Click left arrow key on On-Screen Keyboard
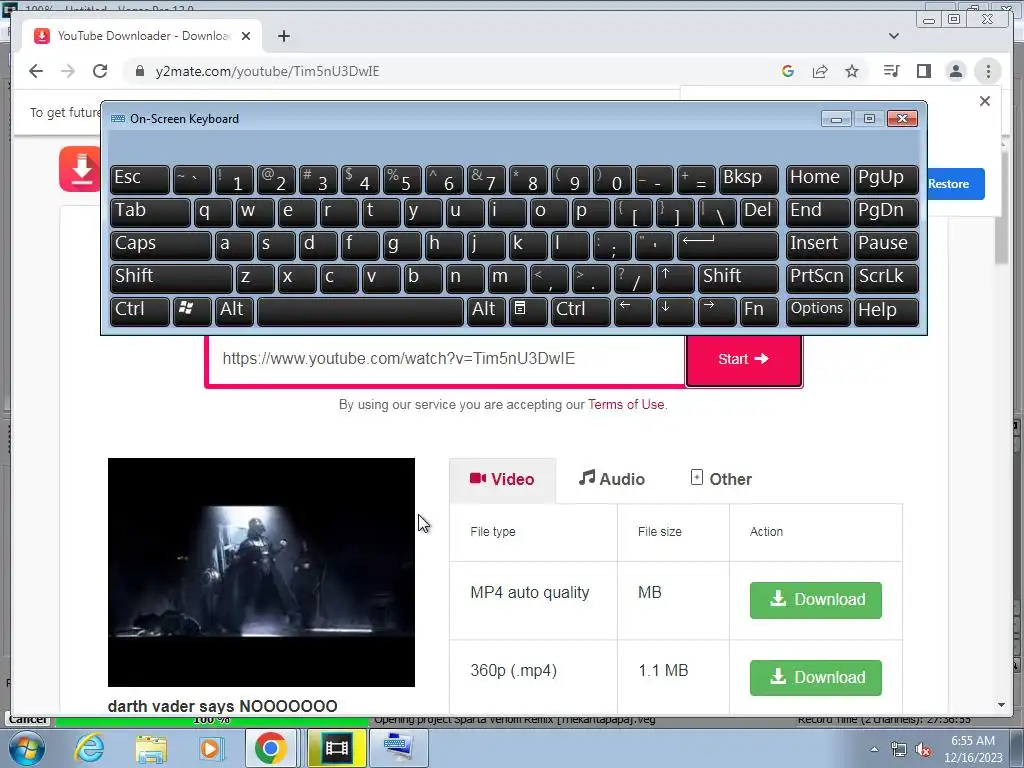This screenshot has height=768, width=1024. coord(633,311)
